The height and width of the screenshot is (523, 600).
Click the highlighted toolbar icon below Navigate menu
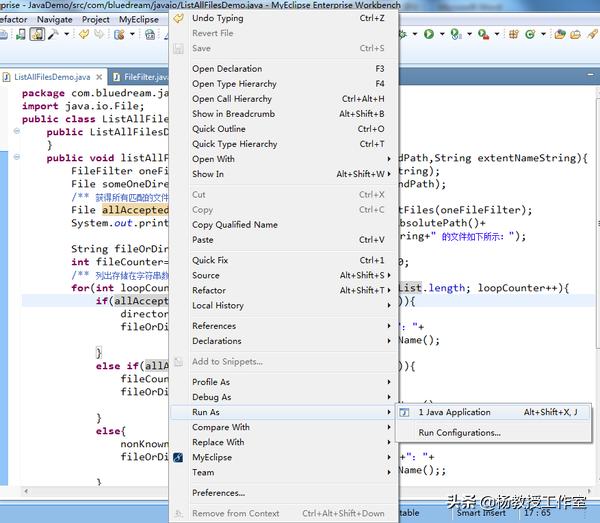click(36, 35)
